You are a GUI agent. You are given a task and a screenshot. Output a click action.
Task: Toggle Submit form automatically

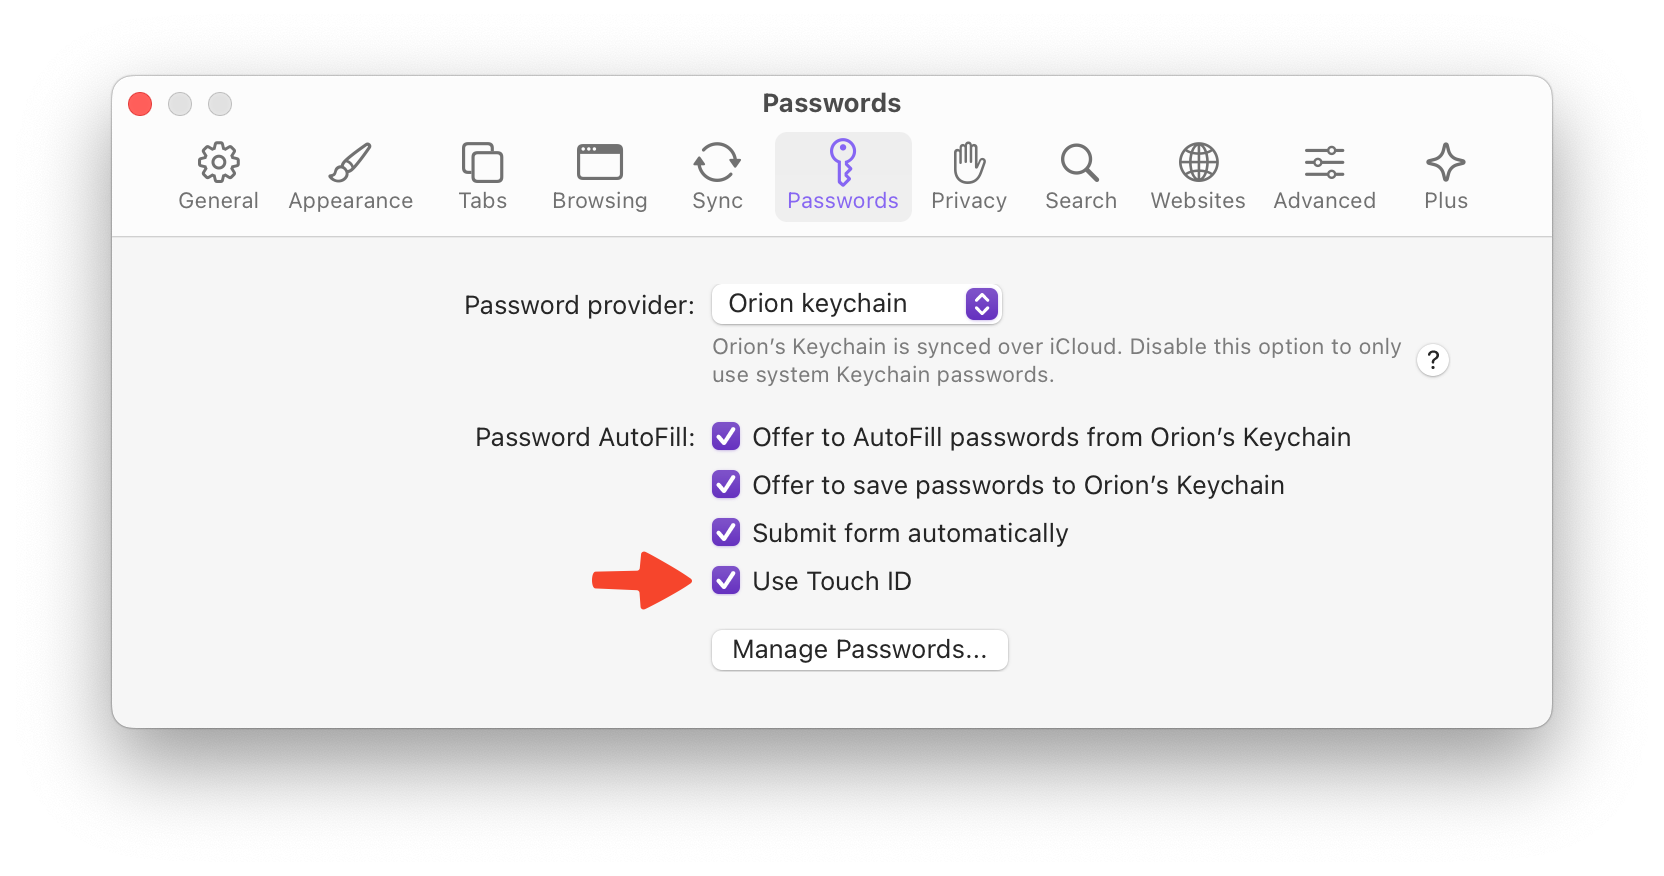pyautogui.click(x=726, y=533)
